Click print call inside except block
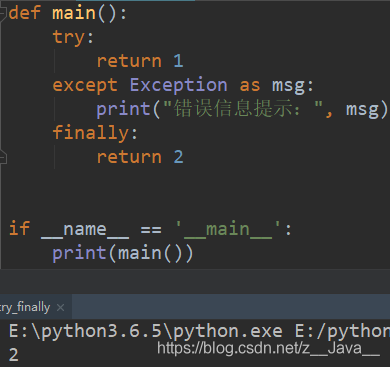 point(123,109)
